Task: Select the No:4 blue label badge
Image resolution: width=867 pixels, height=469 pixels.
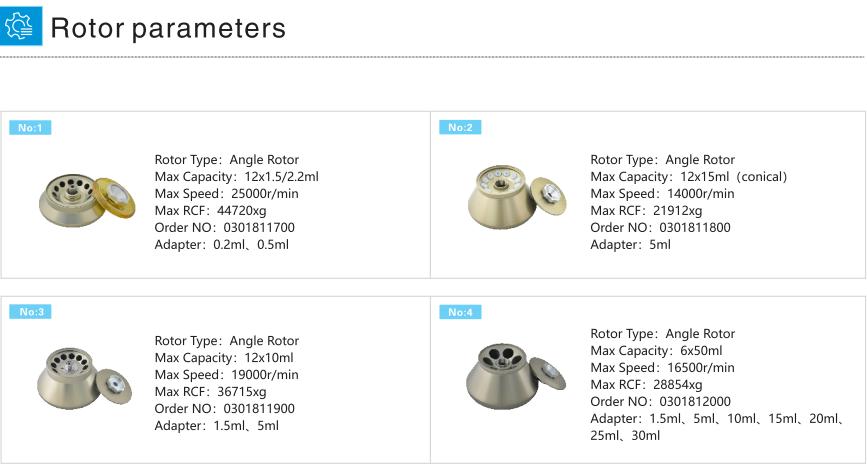Action: coord(460,312)
